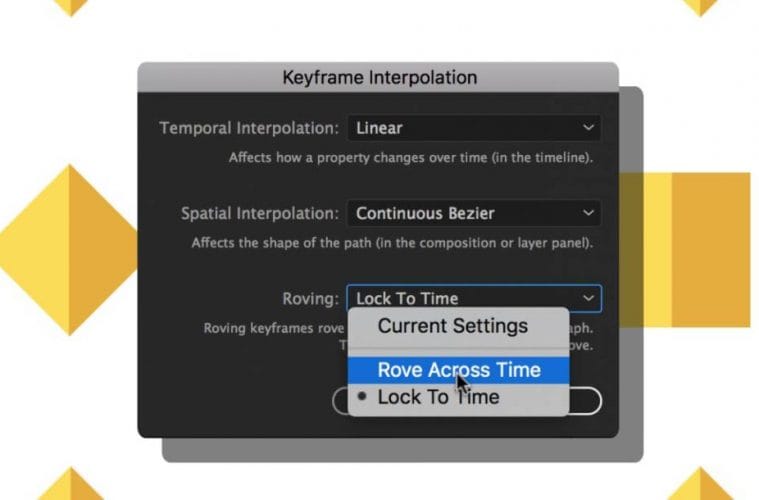Click the bullet beside Lock To Time
759x500 pixels.
(x=363, y=397)
